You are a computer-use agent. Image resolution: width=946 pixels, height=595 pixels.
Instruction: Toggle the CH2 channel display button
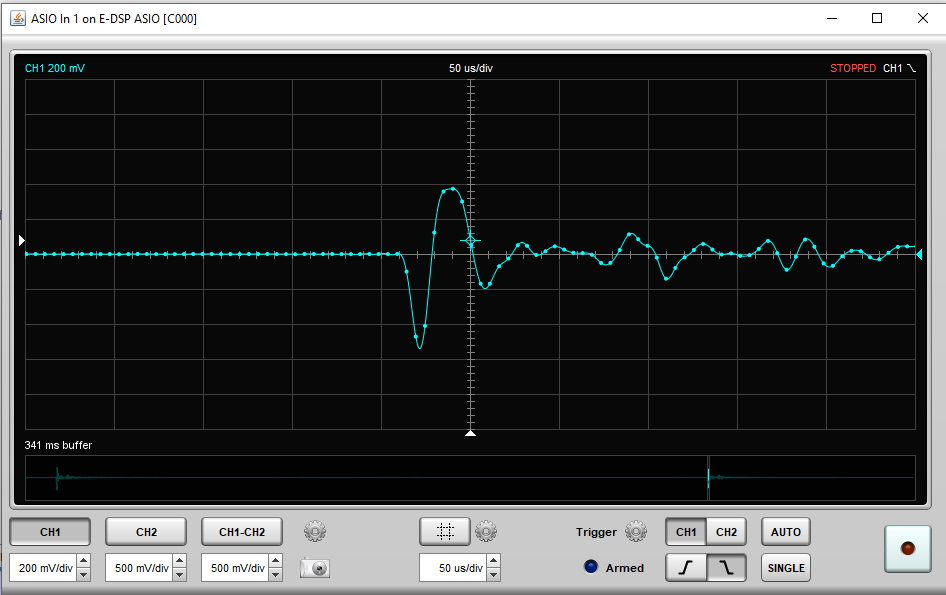[146, 532]
